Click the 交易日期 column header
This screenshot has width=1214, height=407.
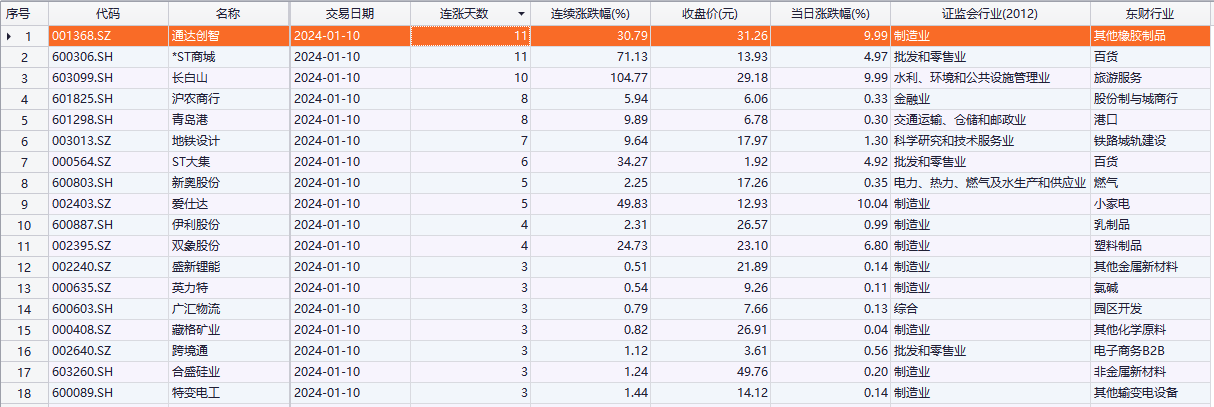coord(349,14)
